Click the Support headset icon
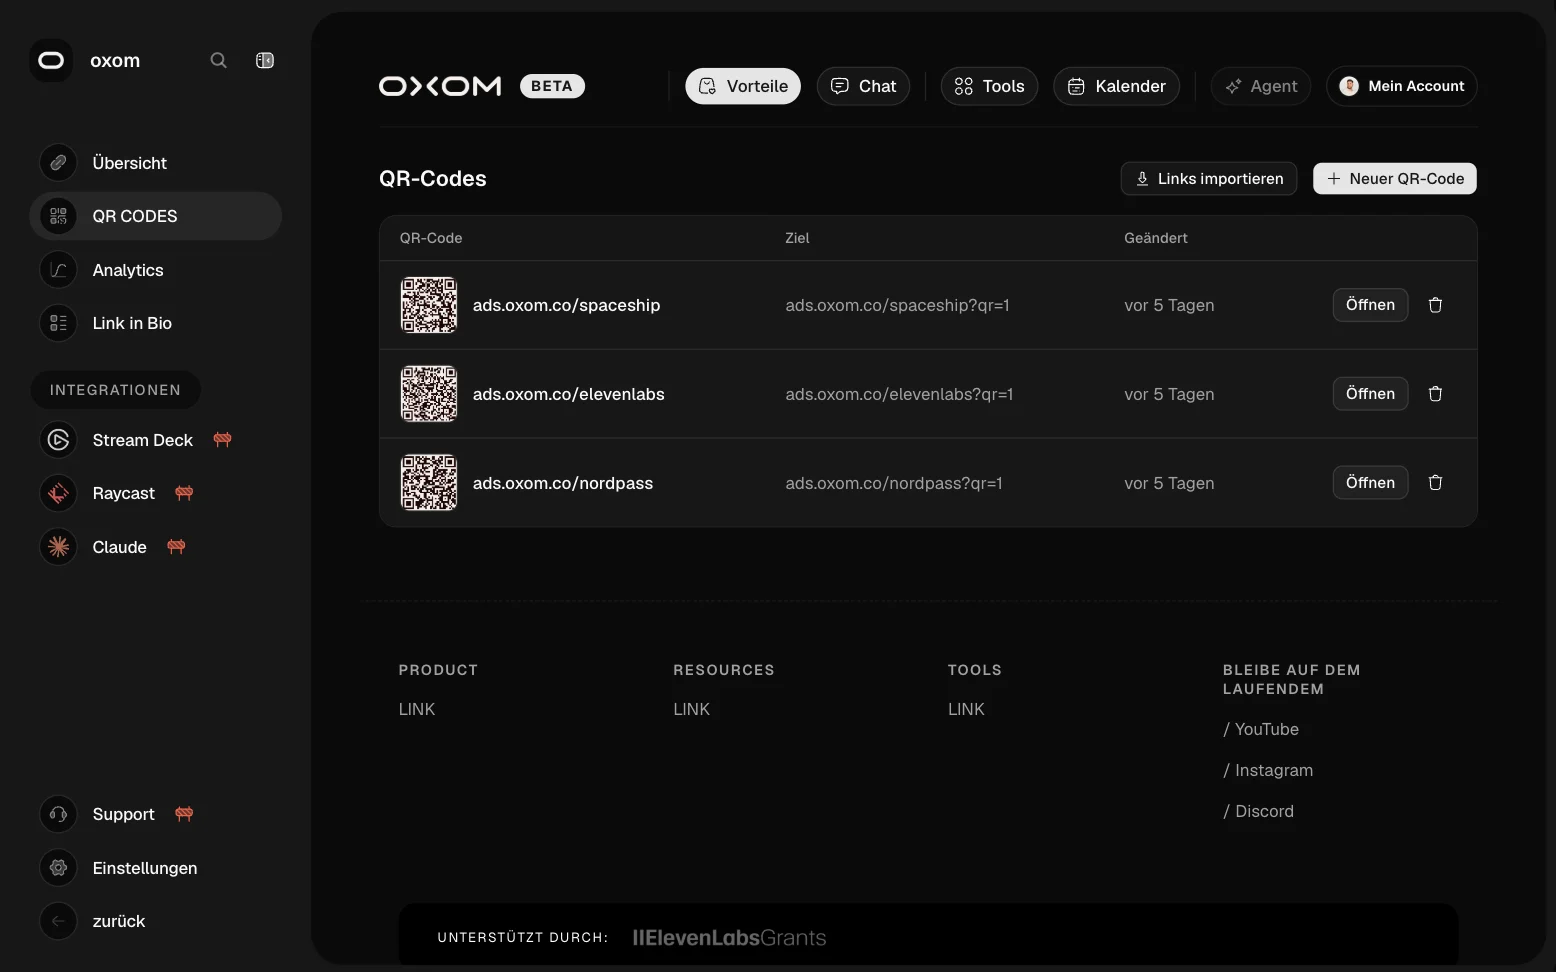Viewport: 1556px width, 972px height. [58, 814]
